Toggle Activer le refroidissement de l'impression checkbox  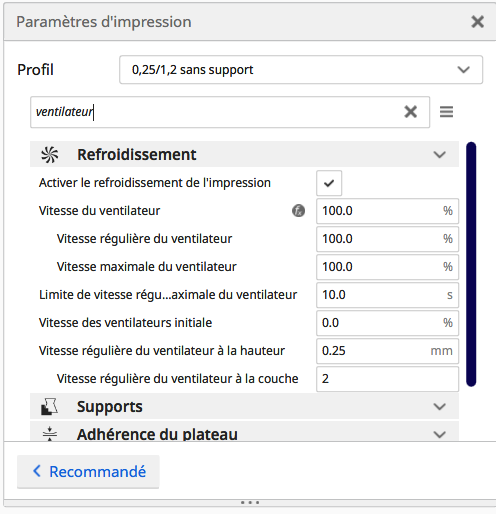pyautogui.click(x=329, y=183)
